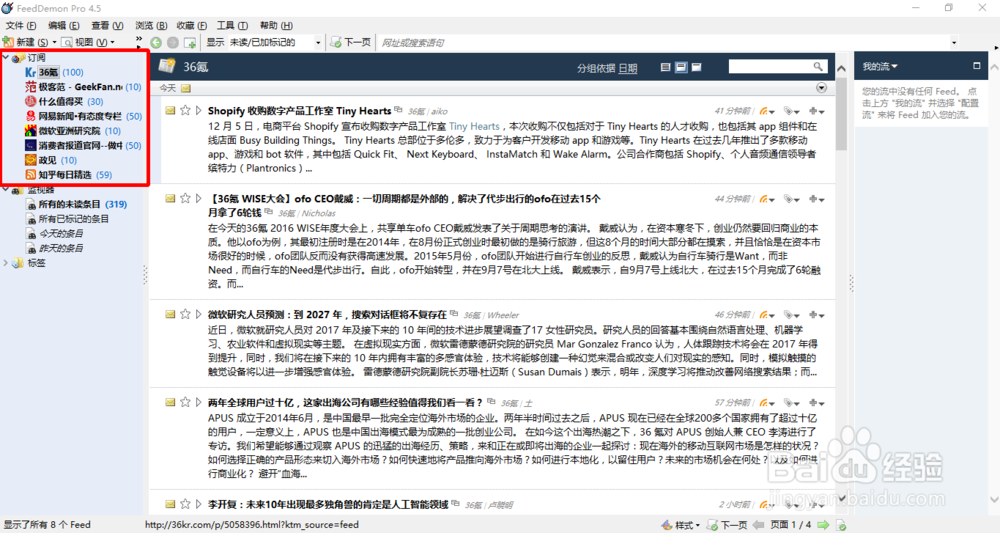Star the Shopify Tiny Hearts article
This screenshot has height=533, width=1000.
pos(185,110)
